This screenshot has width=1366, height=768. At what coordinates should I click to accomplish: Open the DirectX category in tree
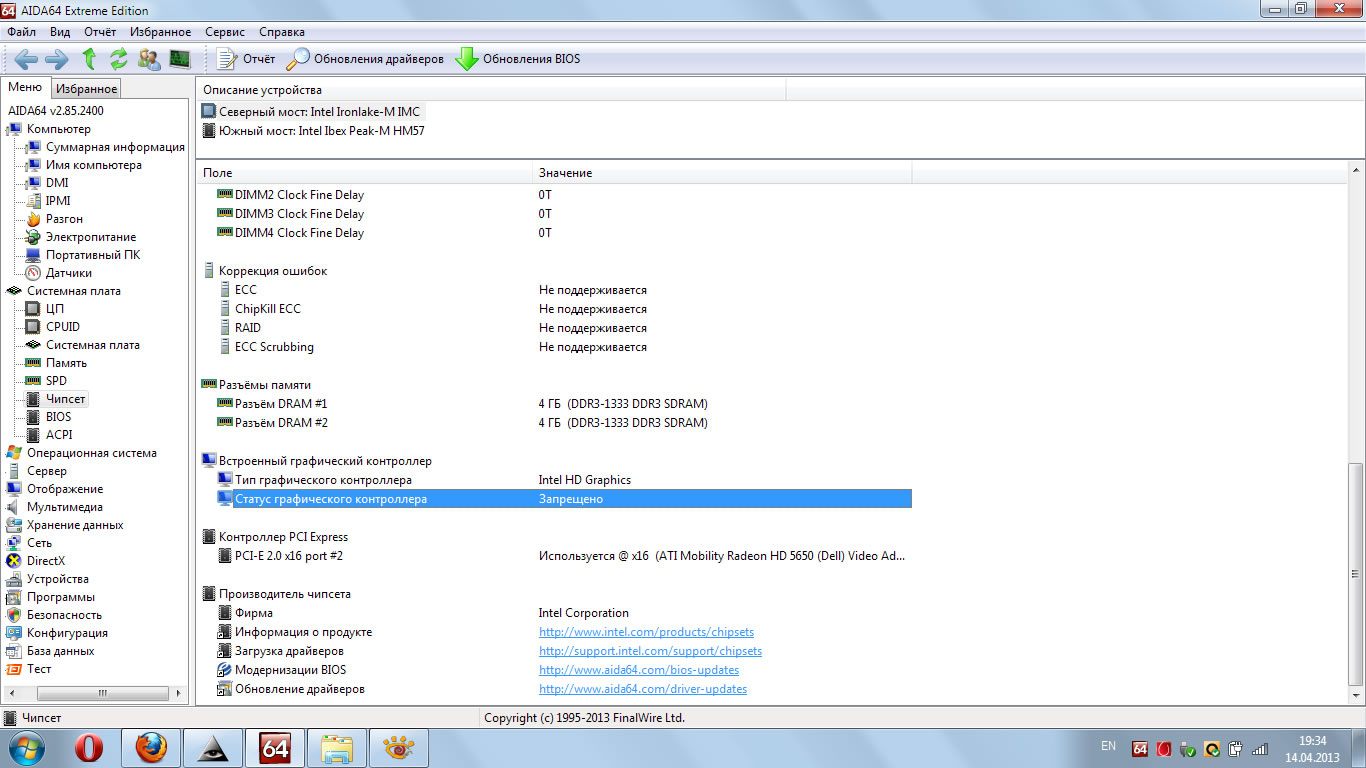(x=45, y=561)
